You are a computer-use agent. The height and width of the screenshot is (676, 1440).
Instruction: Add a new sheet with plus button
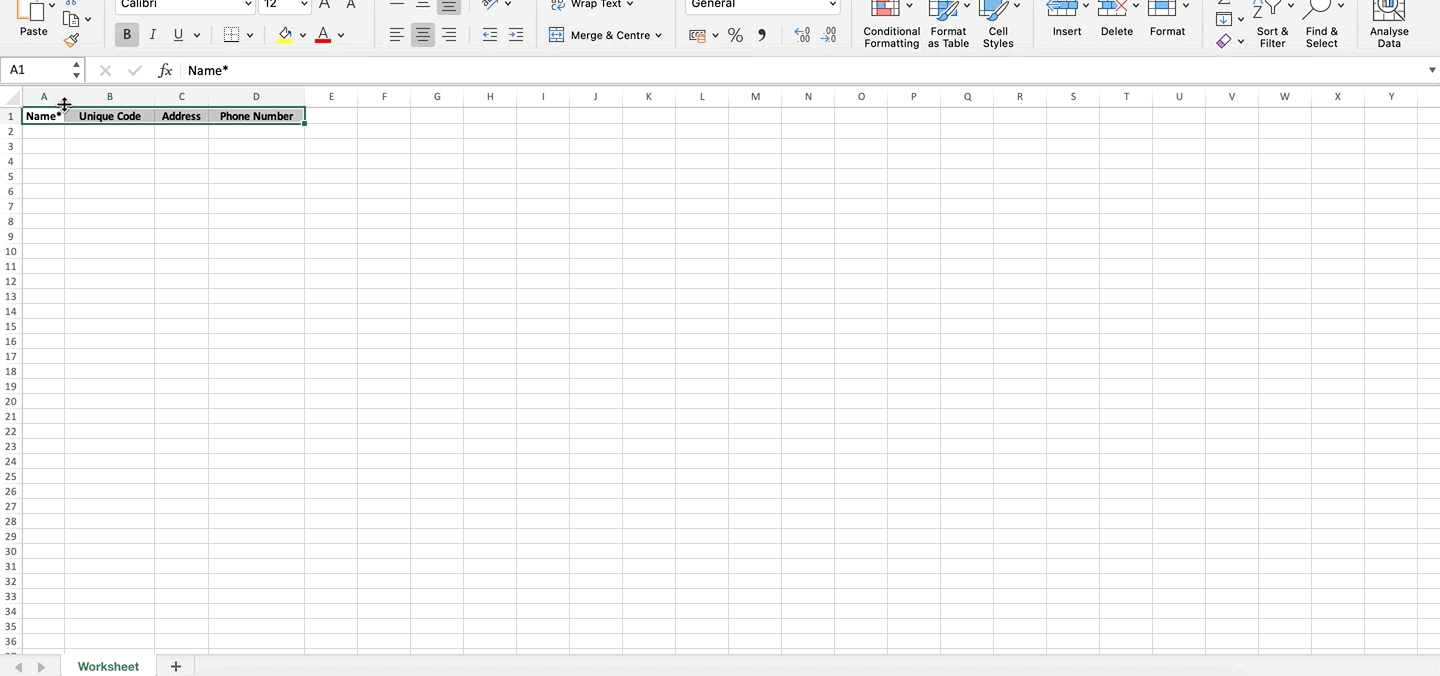(176, 666)
